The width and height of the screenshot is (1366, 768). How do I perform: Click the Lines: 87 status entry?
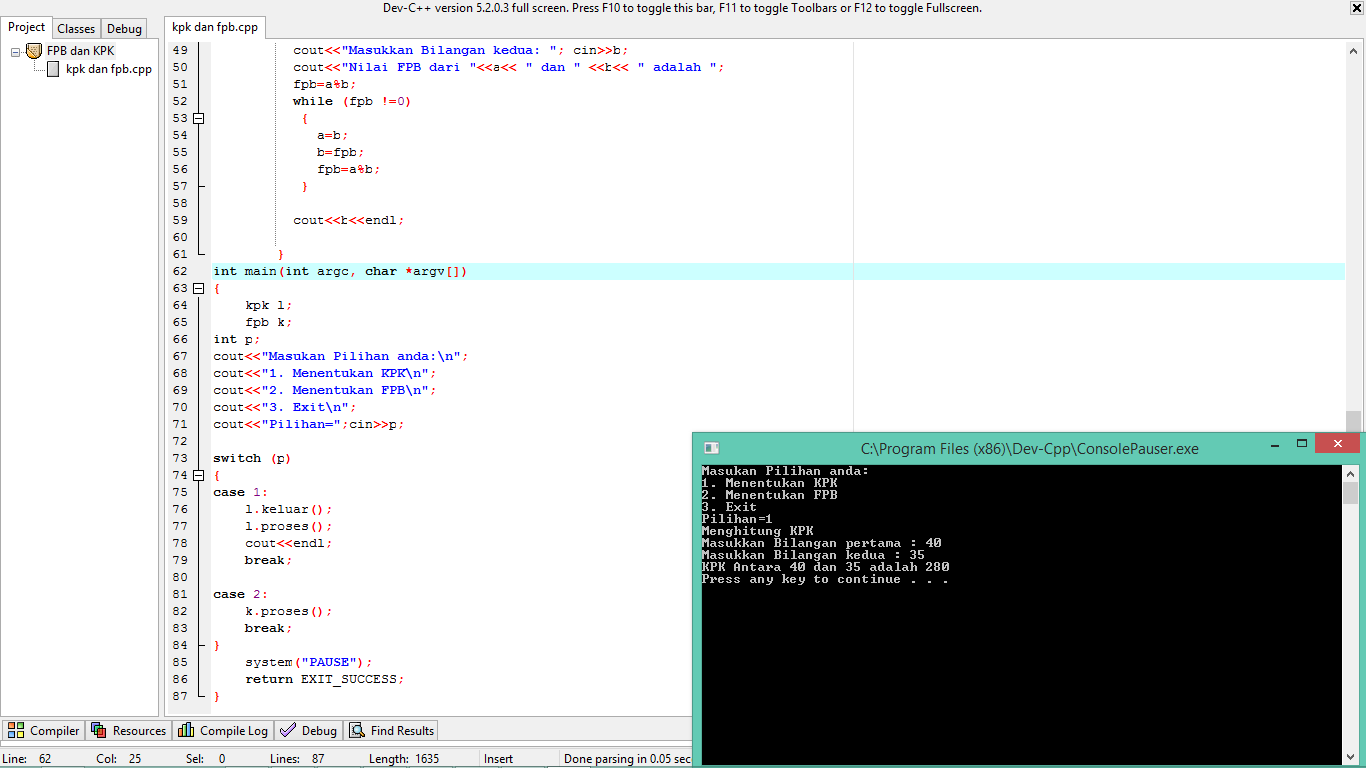297,759
